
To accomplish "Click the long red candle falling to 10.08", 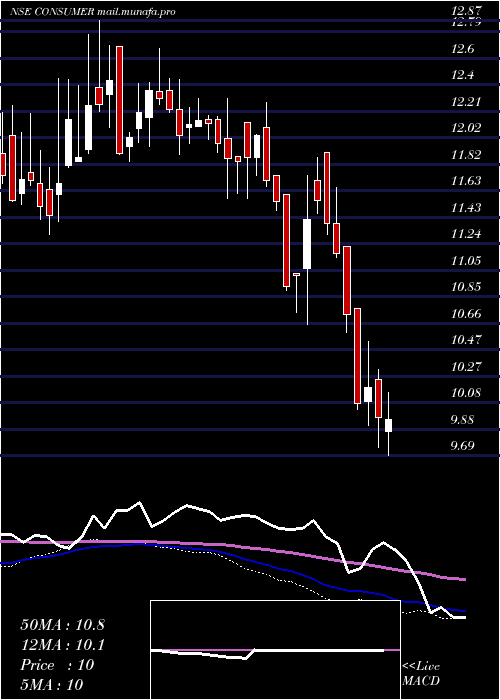I will (x=358, y=356).
